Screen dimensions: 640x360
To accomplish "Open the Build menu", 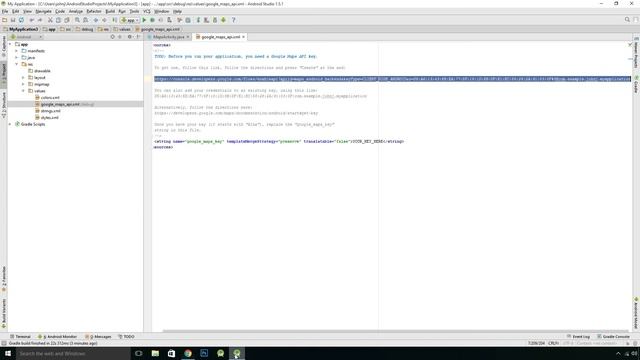I will [110, 11].
